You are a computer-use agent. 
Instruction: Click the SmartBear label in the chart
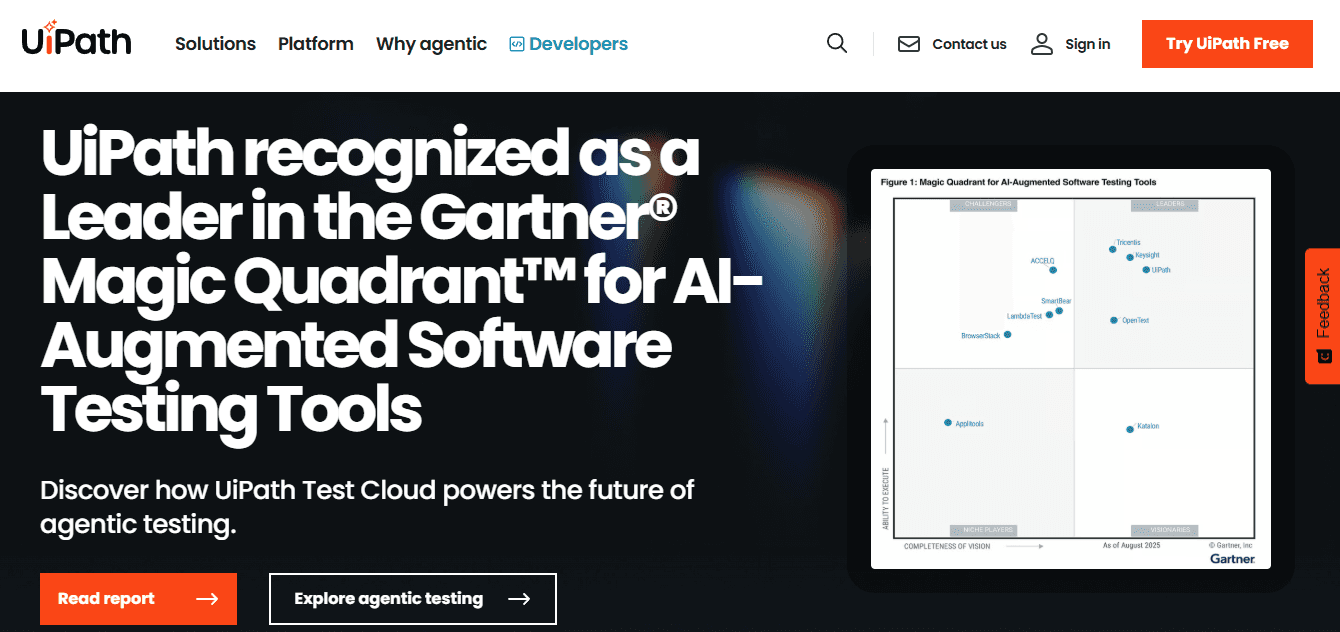click(x=1056, y=301)
